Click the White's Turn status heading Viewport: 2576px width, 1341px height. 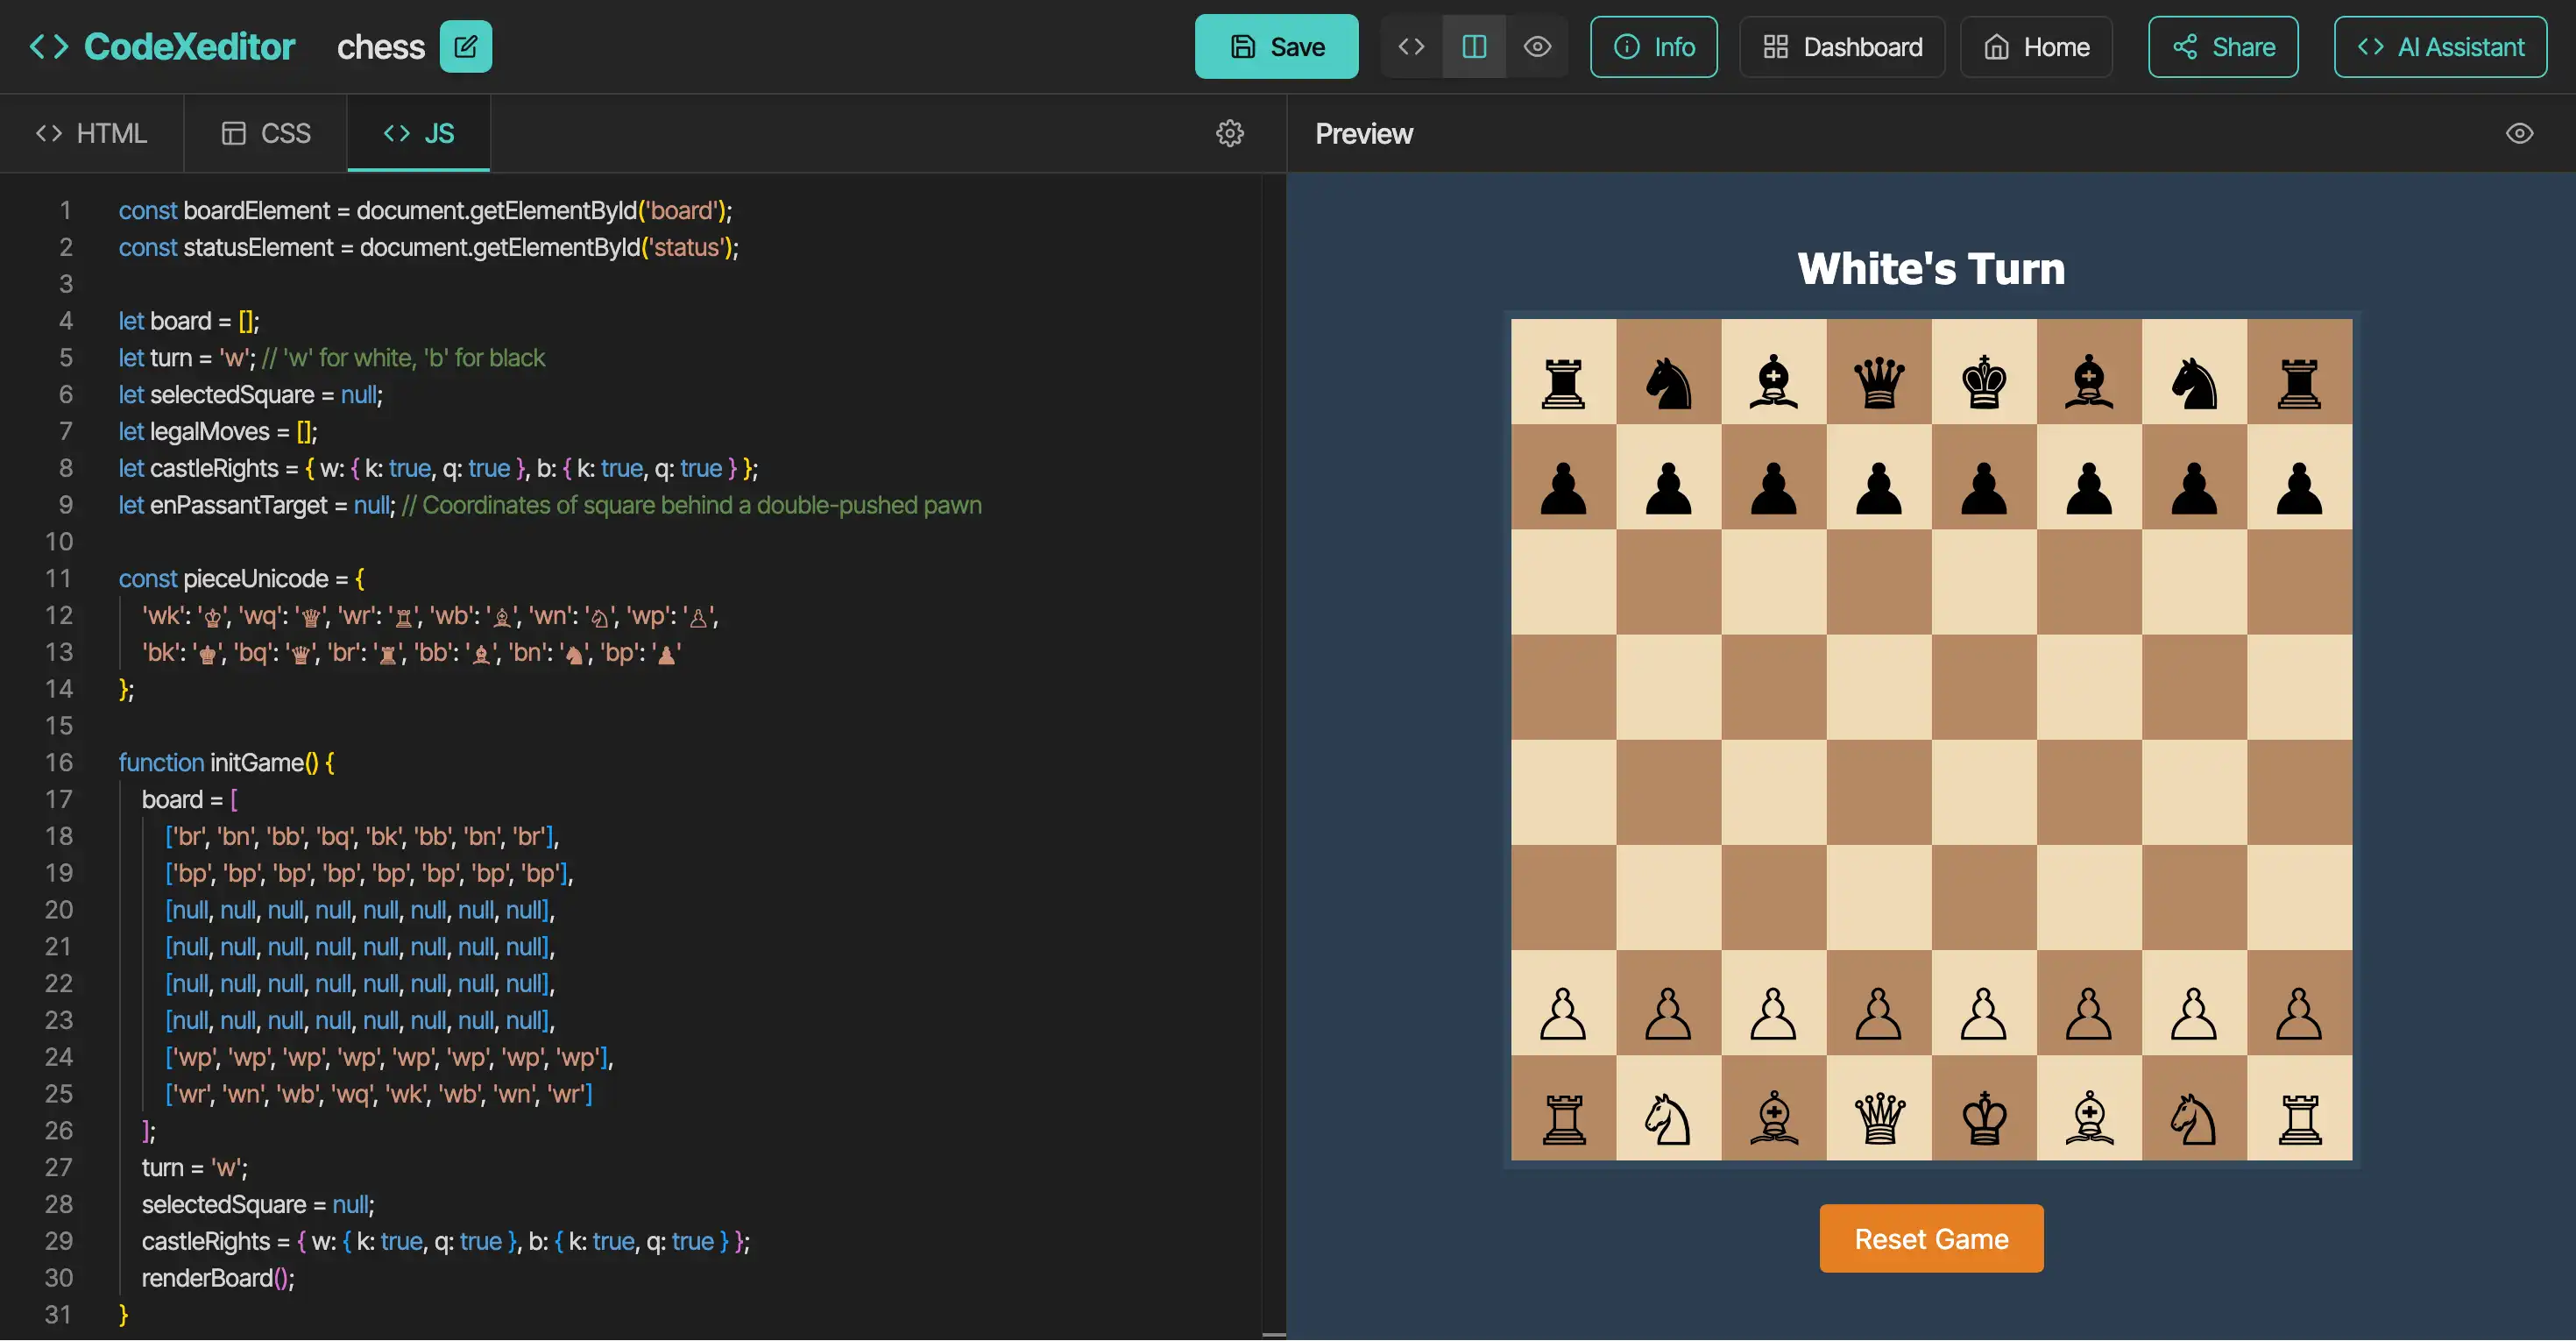click(x=1931, y=268)
